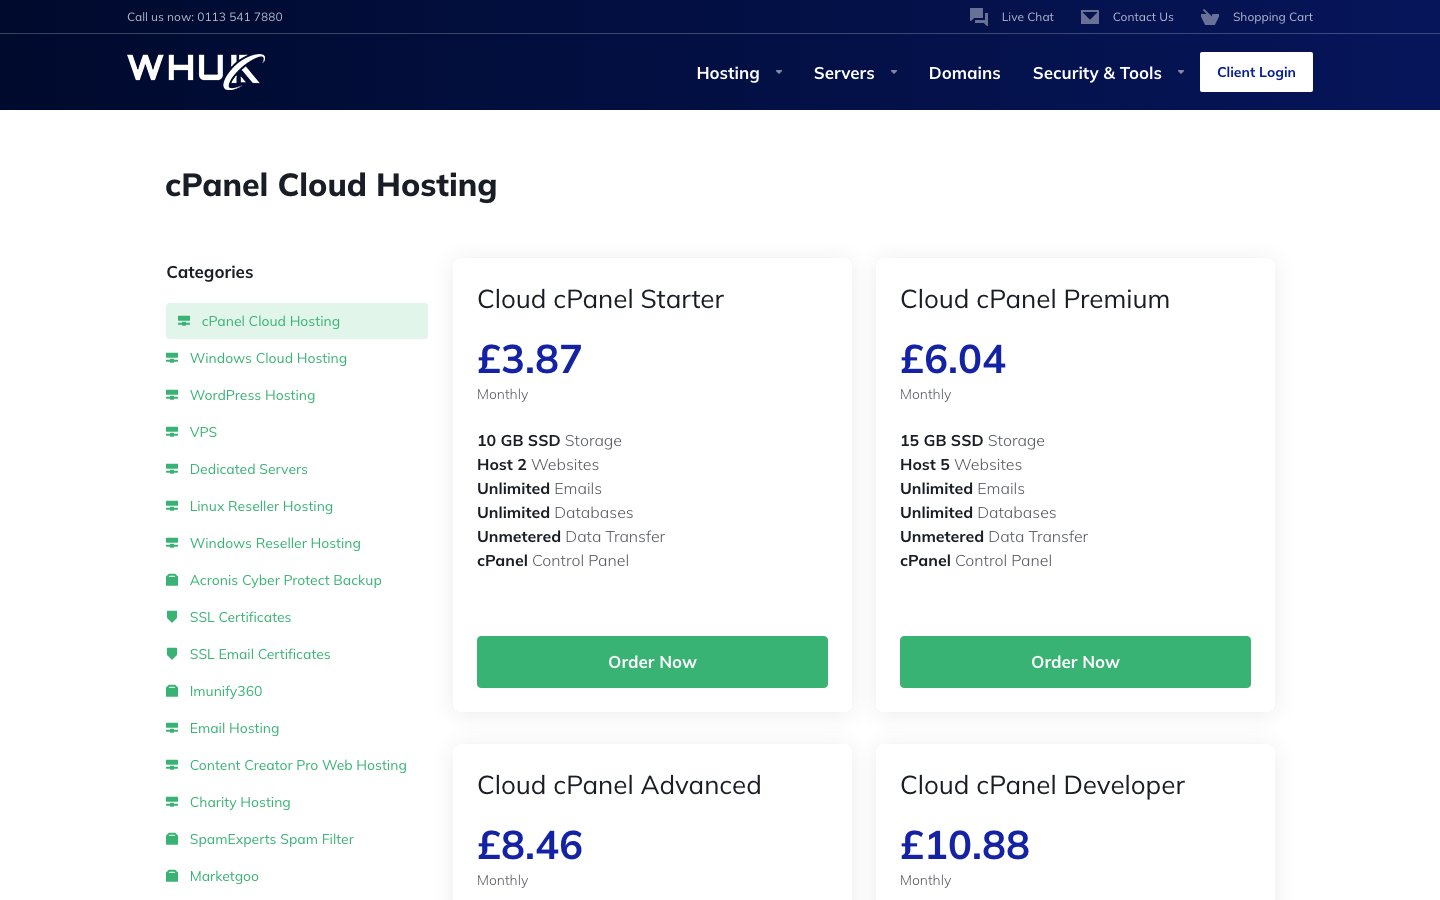Viewport: 1440px width, 900px height.
Task: Click the WHUK logo
Action: pos(196,71)
